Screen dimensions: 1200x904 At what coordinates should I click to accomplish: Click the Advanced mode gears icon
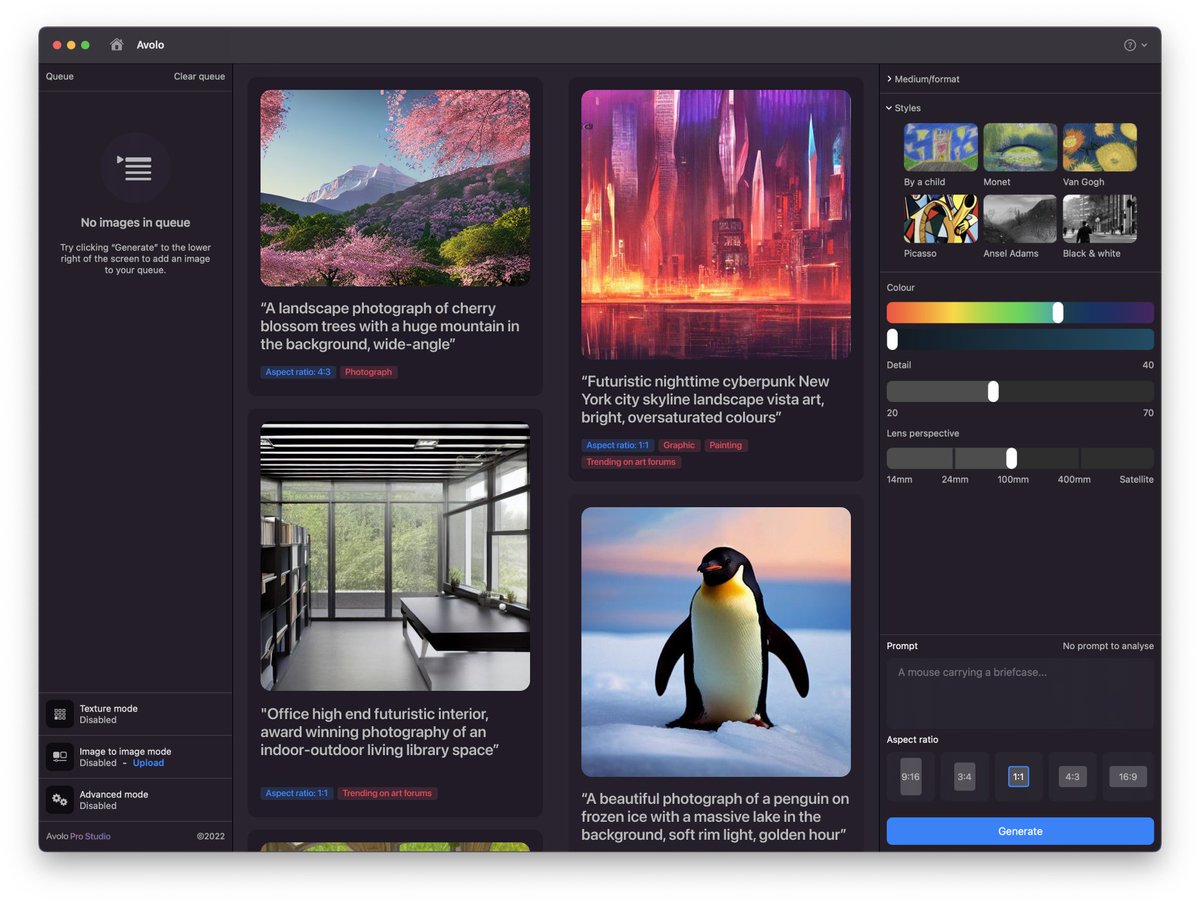pos(60,800)
